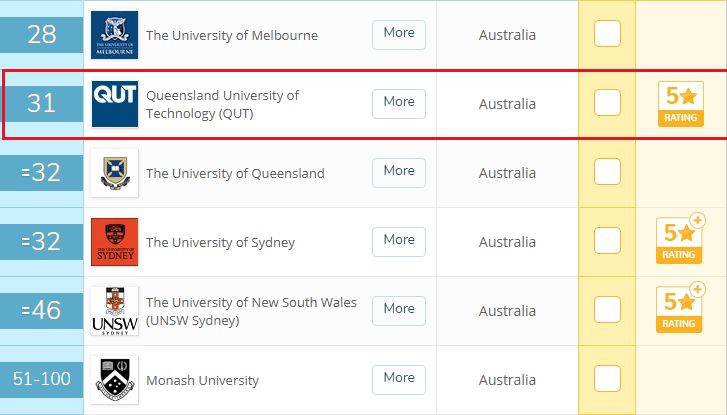Click the rank 31 cell

click(x=42, y=104)
